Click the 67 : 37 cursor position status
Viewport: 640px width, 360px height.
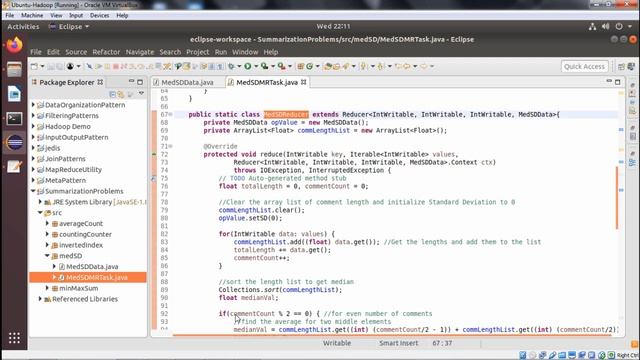tap(442, 343)
